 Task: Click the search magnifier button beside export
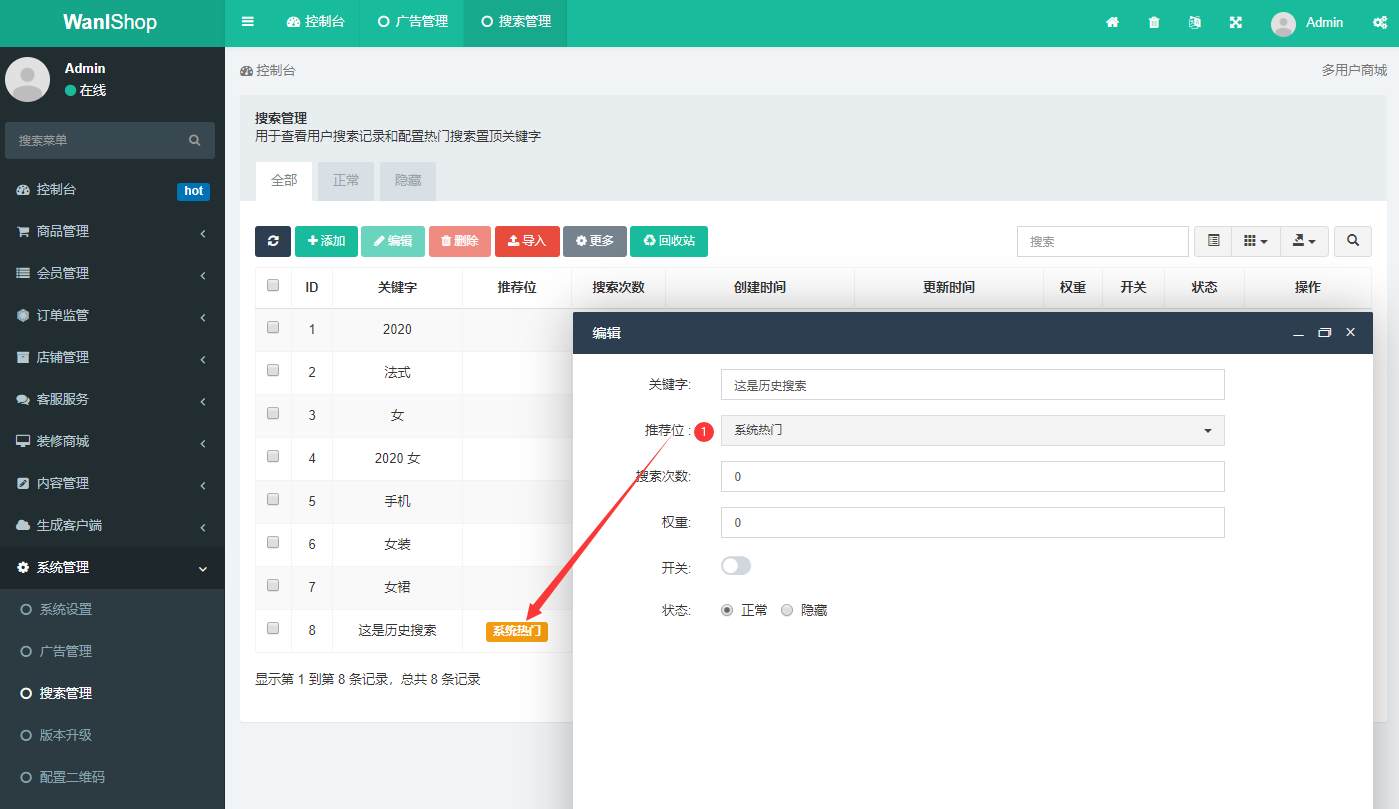[1353, 241]
